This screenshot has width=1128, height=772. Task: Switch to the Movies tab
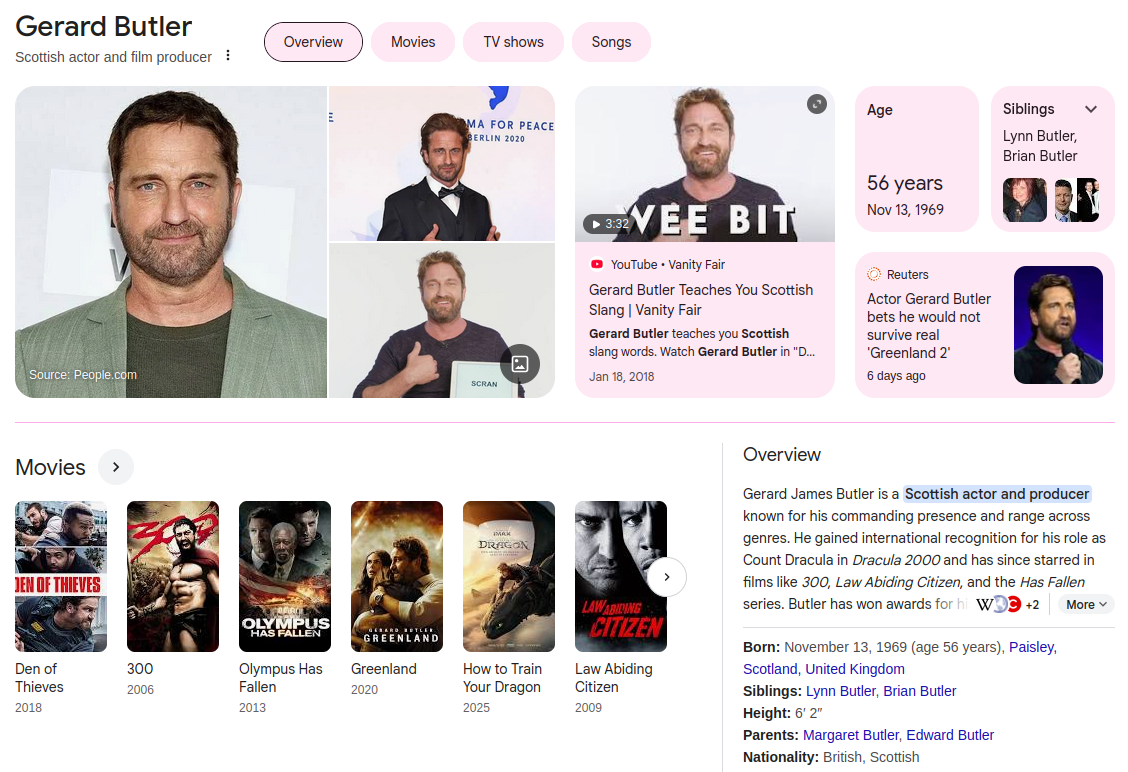[x=413, y=42]
